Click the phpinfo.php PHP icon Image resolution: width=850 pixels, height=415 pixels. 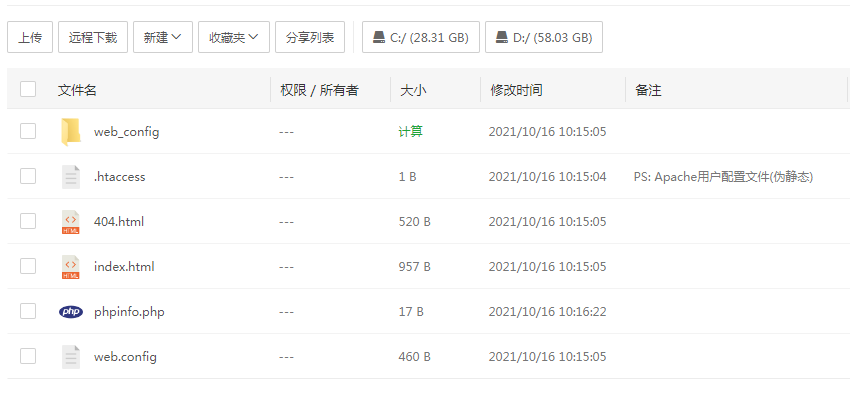point(71,312)
